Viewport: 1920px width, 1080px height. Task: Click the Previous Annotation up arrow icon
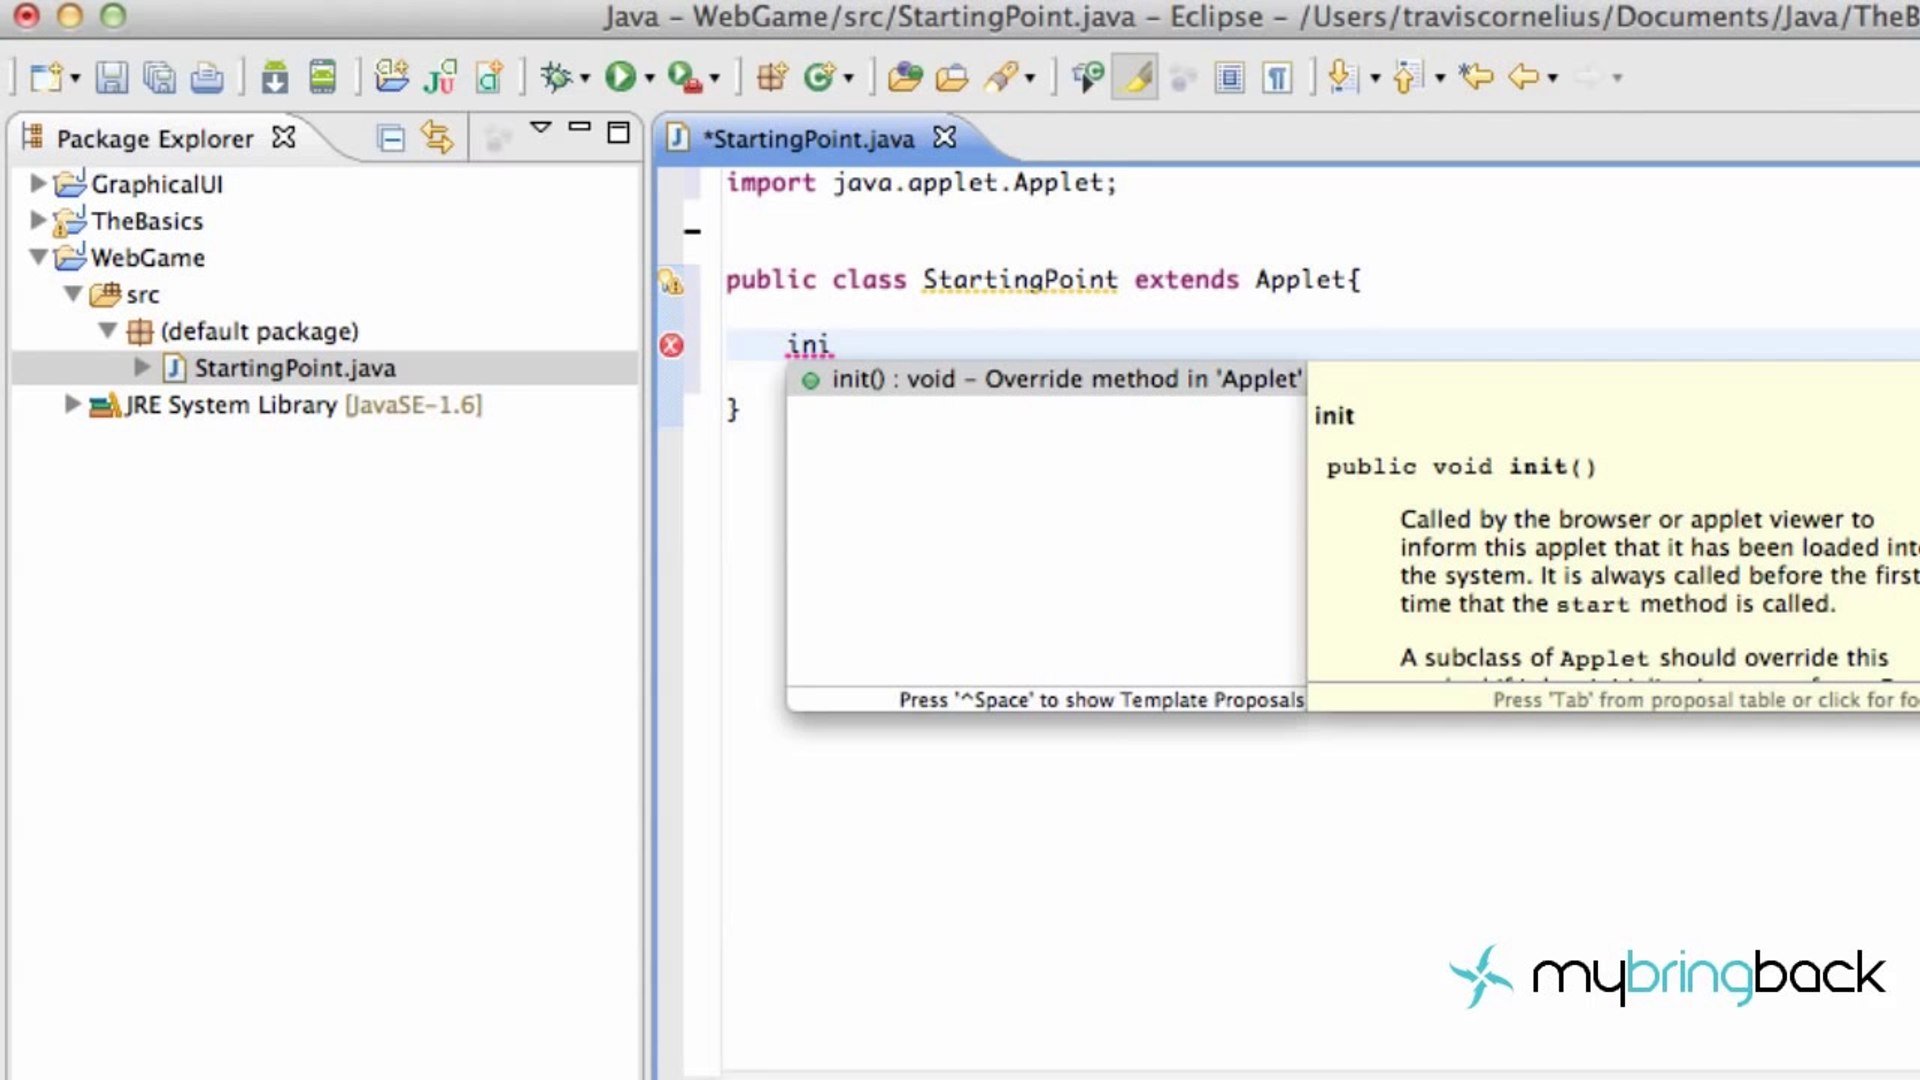[1407, 77]
